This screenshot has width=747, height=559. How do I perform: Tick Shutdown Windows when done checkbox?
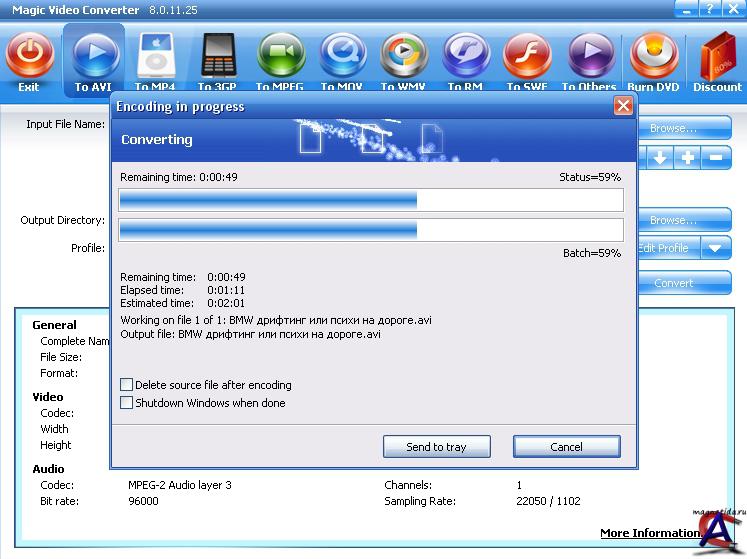126,403
